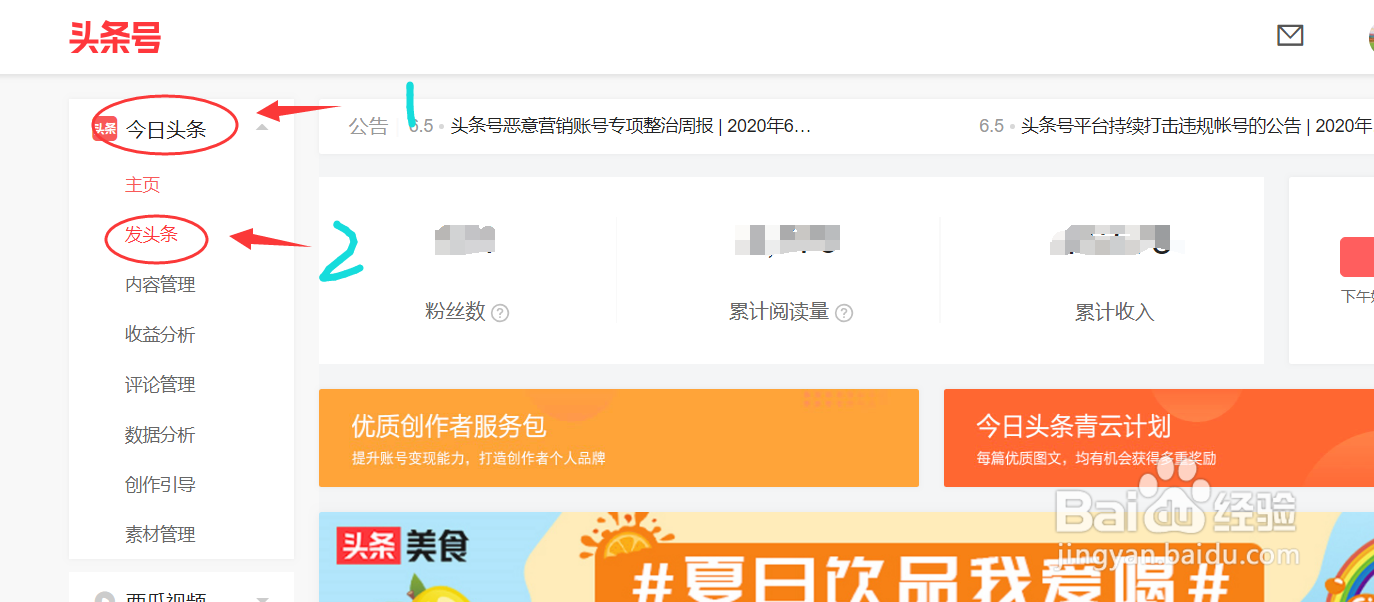Expand the 西瓜视频 section arrow
This screenshot has width=1374, height=602.
pos(262,598)
